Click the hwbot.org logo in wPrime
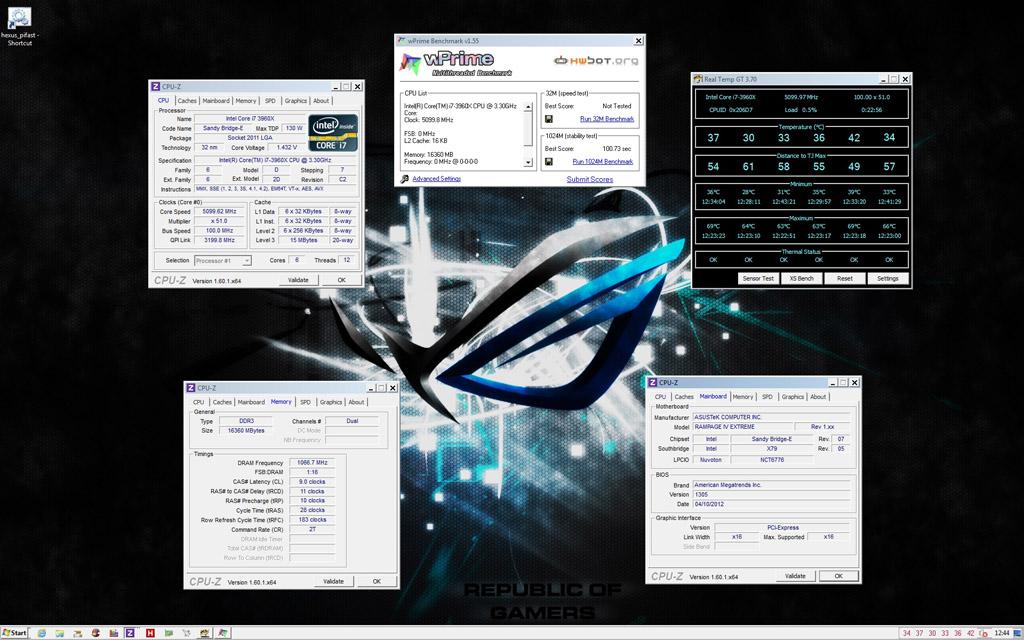 click(596, 61)
